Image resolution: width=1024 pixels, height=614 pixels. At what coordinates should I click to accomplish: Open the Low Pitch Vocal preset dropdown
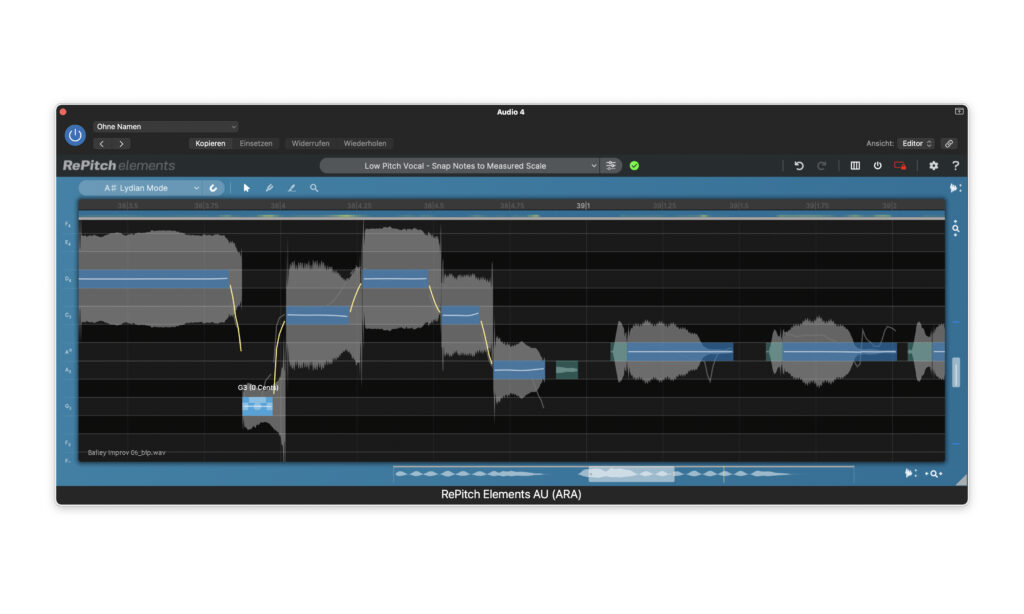click(x=459, y=166)
